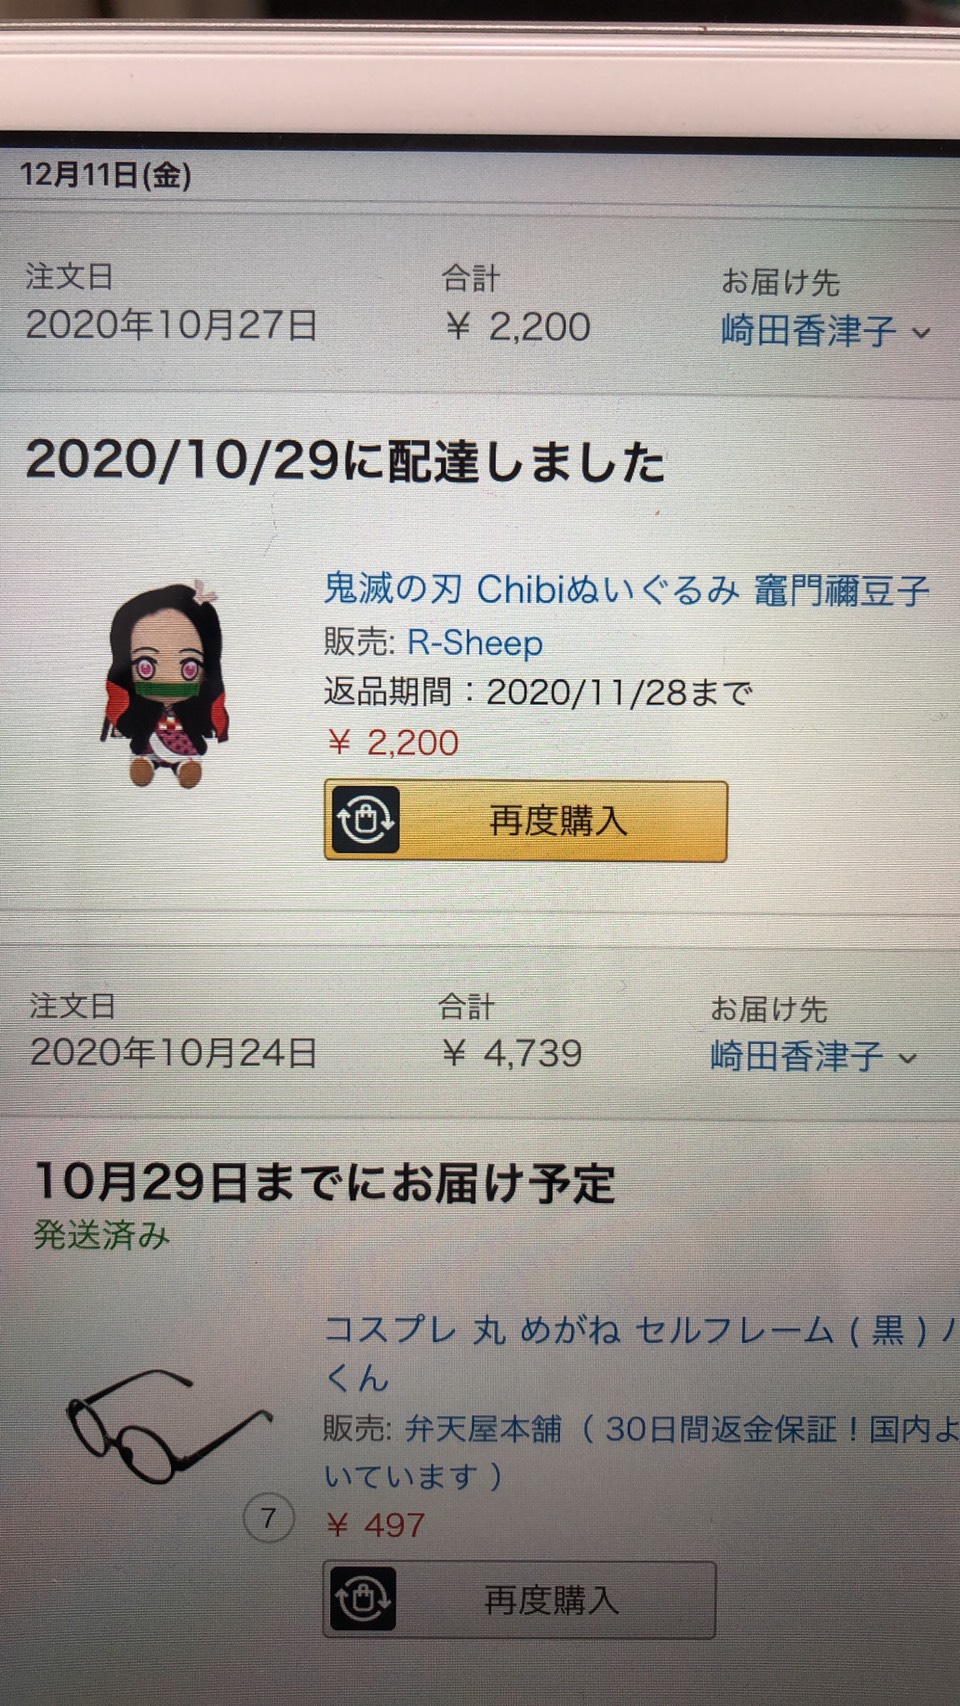Click the Nezuko plush product thumbnail
Screen dimensions: 960x1706
click(165, 683)
